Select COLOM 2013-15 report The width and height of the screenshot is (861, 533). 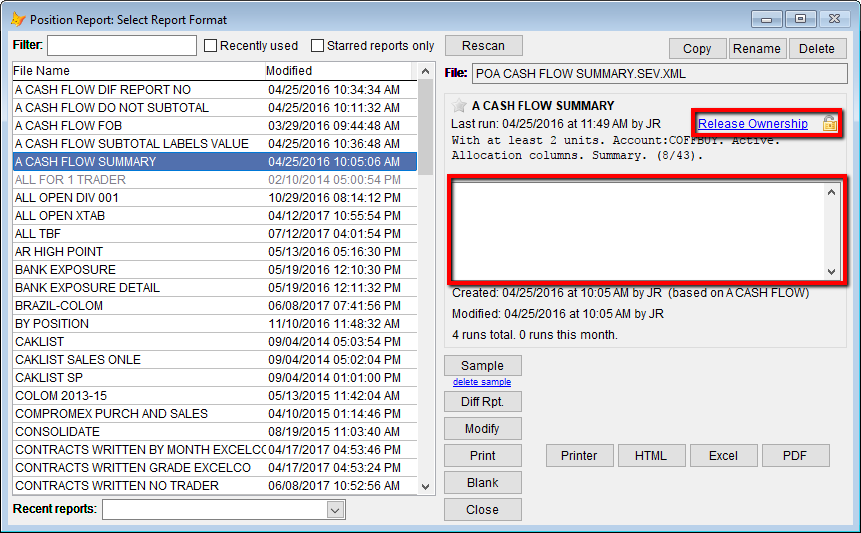pos(215,396)
